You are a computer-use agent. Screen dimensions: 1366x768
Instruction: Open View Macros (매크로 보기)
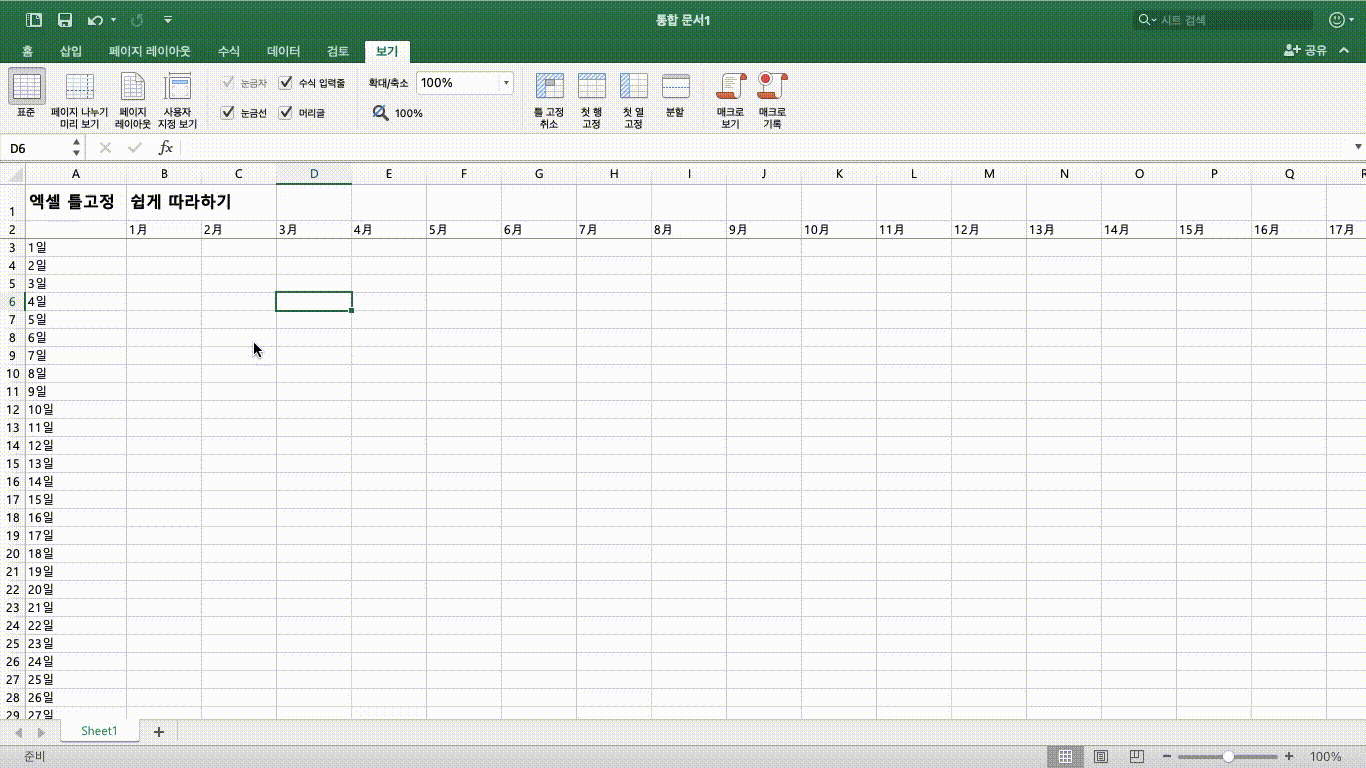(730, 101)
